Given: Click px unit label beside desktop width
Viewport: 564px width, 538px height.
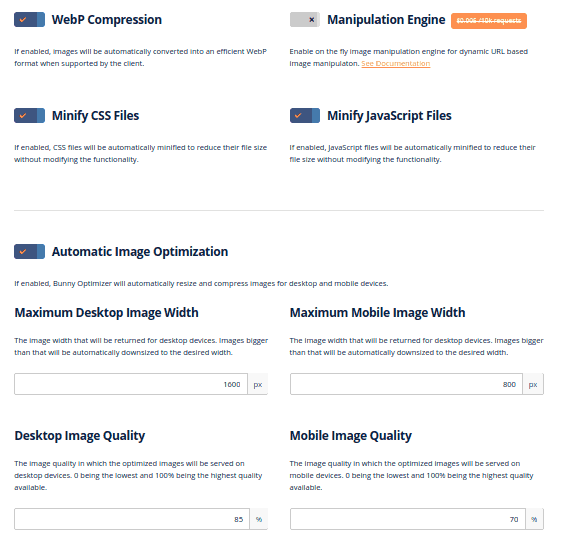Looking at the screenshot, I should (x=258, y=384).
